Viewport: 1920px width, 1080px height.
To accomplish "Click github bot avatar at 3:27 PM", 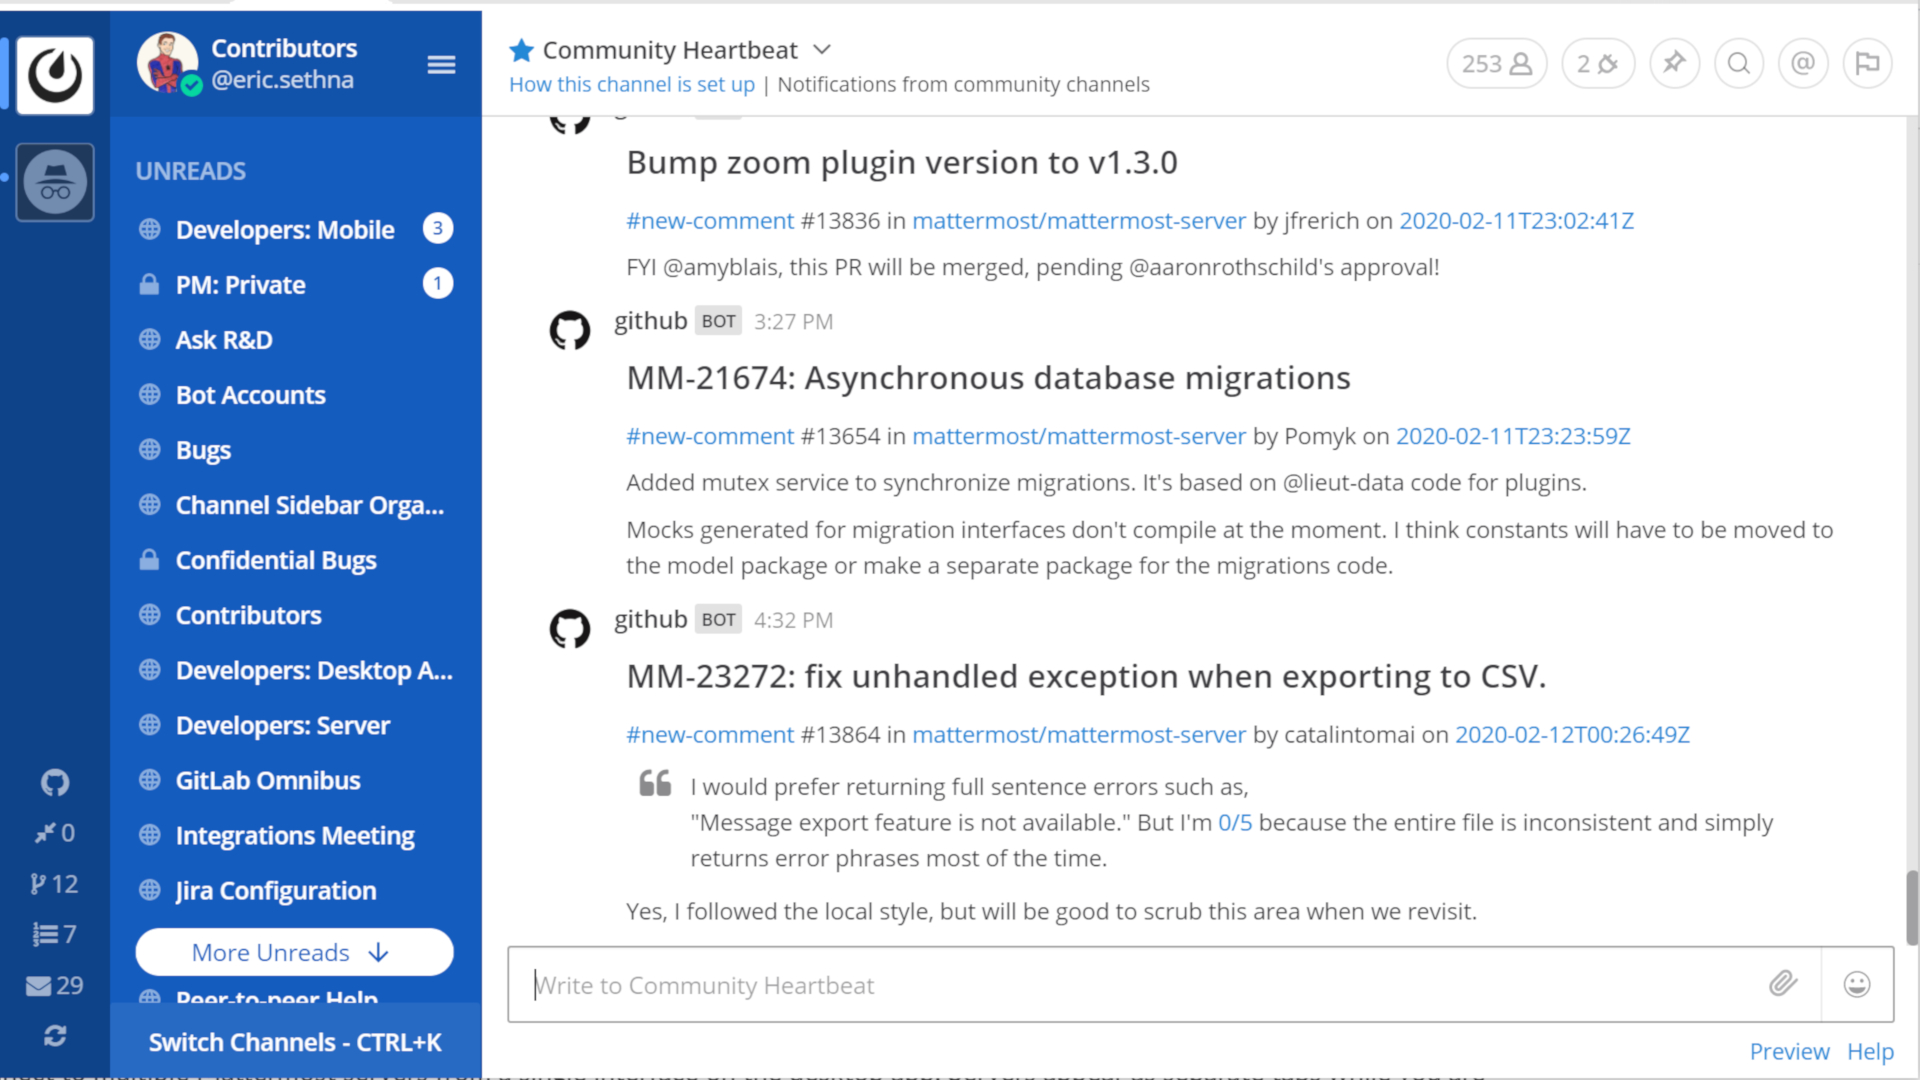I will point(570,330).
